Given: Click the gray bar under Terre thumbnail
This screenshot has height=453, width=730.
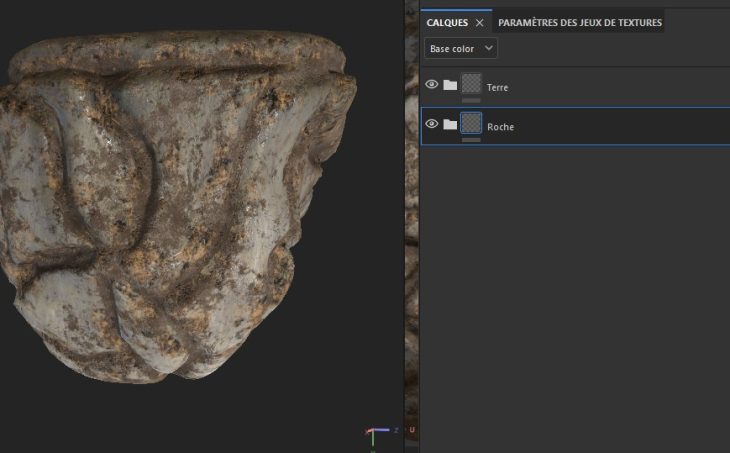Looking at the screenshot, I should point(471,101).
